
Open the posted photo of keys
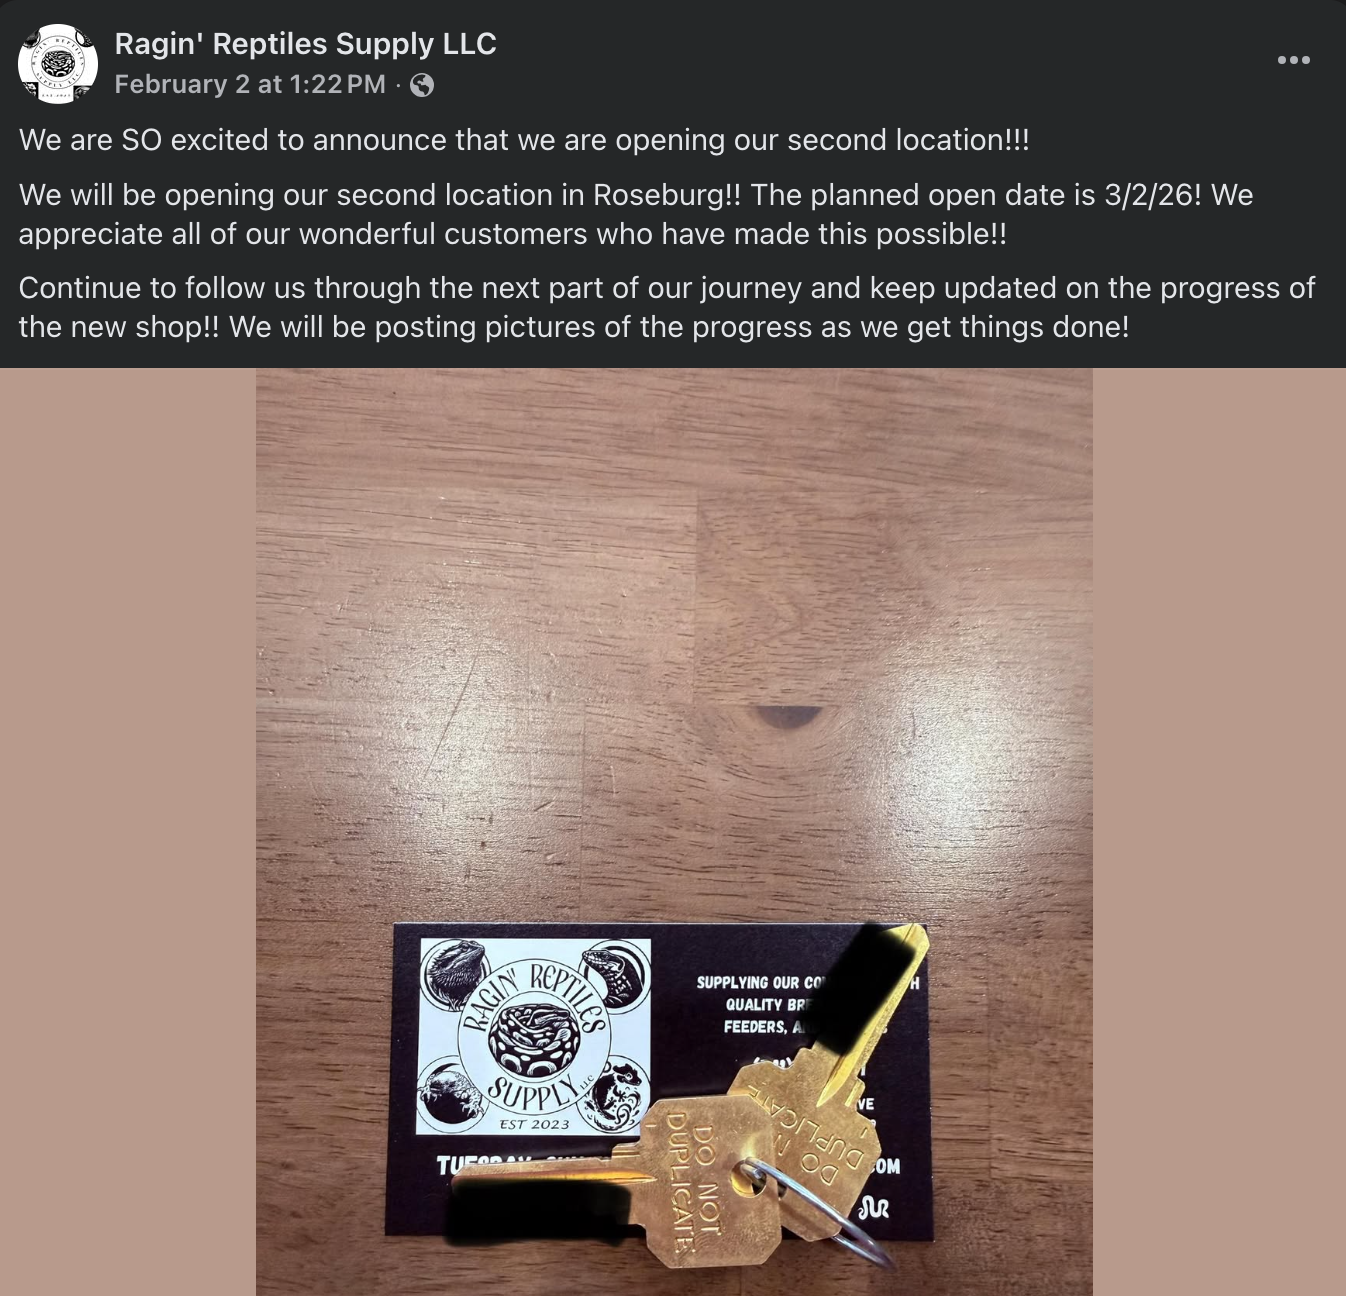point(674,832)
